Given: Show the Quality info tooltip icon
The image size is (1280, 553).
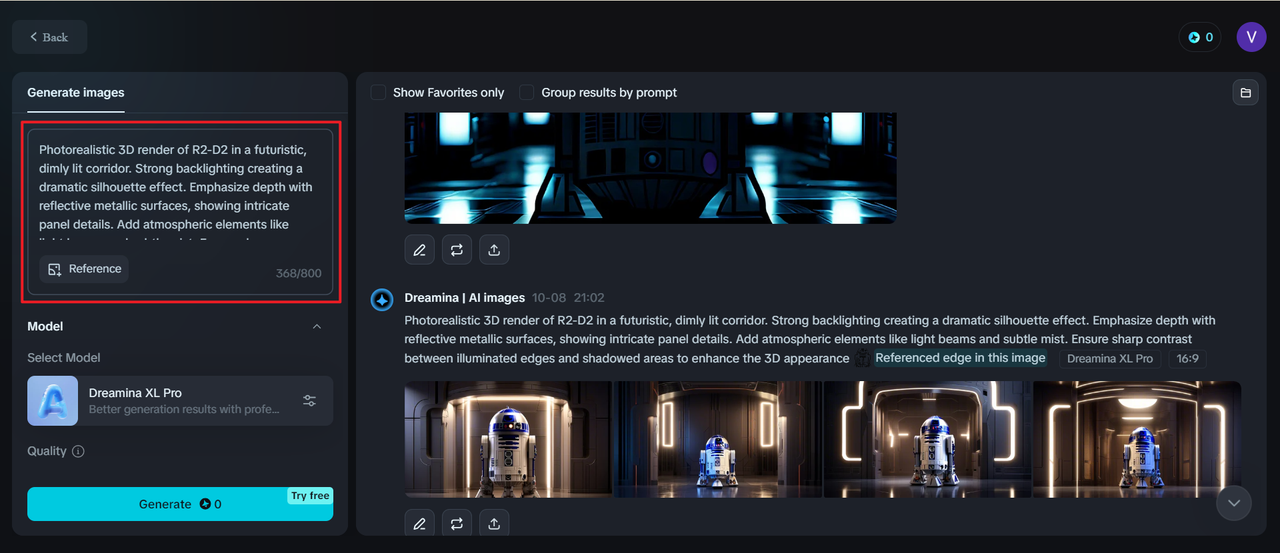Looking at the screenshot, I should click(x=78, y=451).
